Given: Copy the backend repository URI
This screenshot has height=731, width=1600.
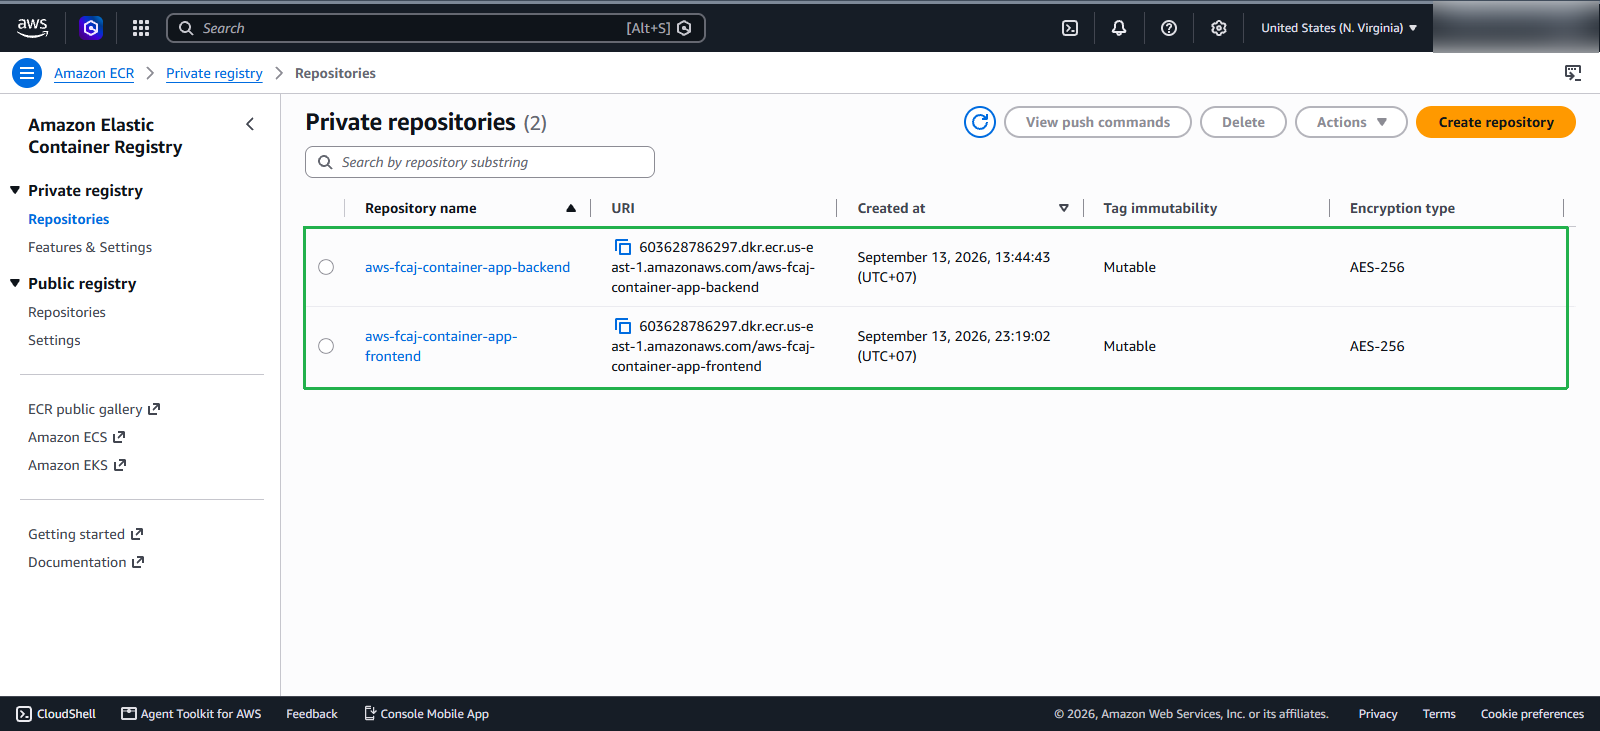Looking at the screenshot, I should tap(622, 247).
